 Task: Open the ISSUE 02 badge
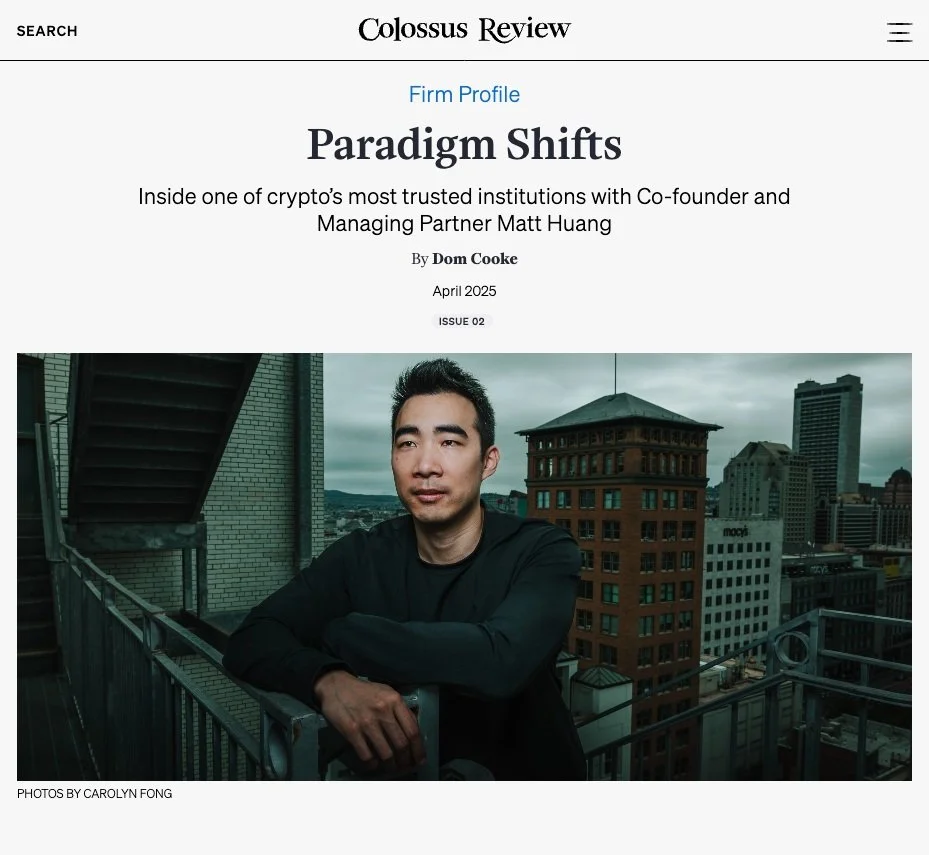tap(462, 321)
